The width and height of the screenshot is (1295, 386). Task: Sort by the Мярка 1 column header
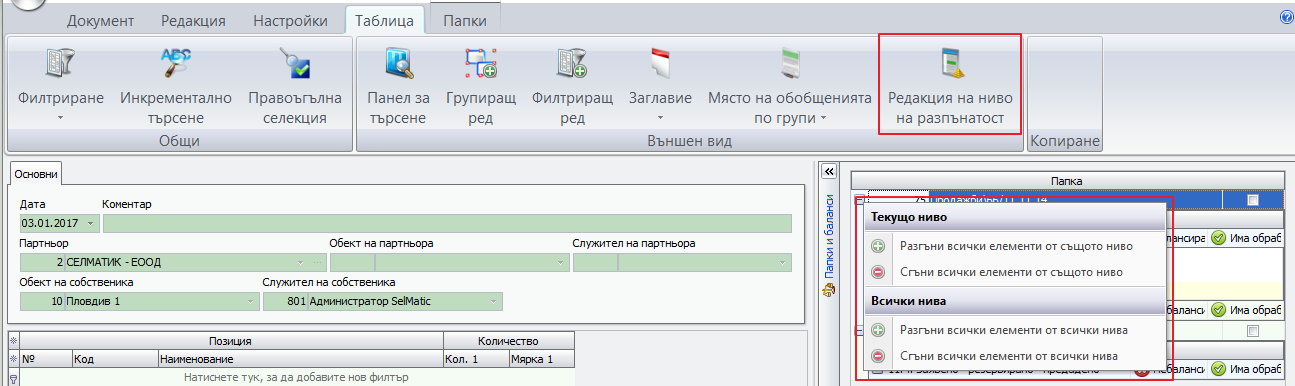click(x=541, y=358)
